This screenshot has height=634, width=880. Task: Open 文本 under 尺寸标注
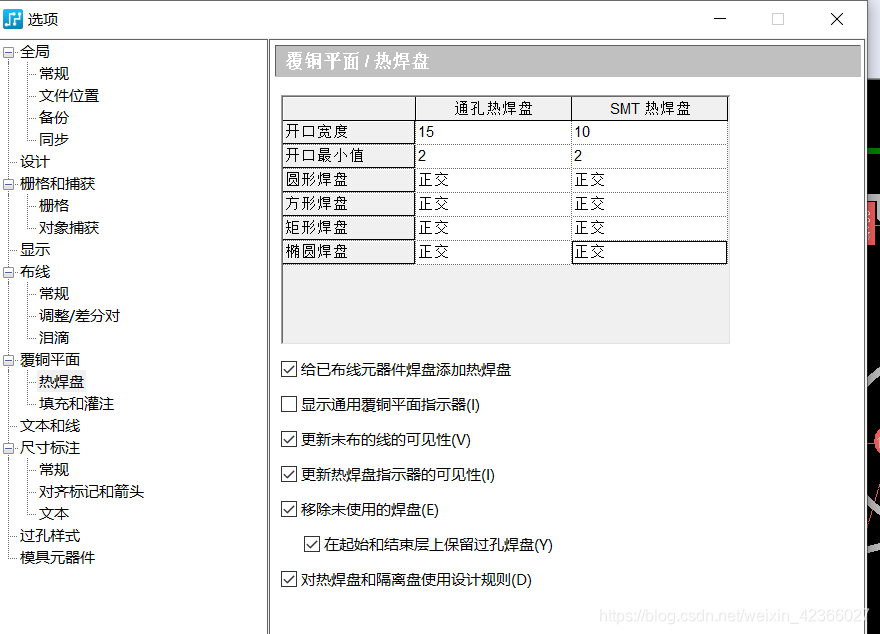(x=54, y=514)
